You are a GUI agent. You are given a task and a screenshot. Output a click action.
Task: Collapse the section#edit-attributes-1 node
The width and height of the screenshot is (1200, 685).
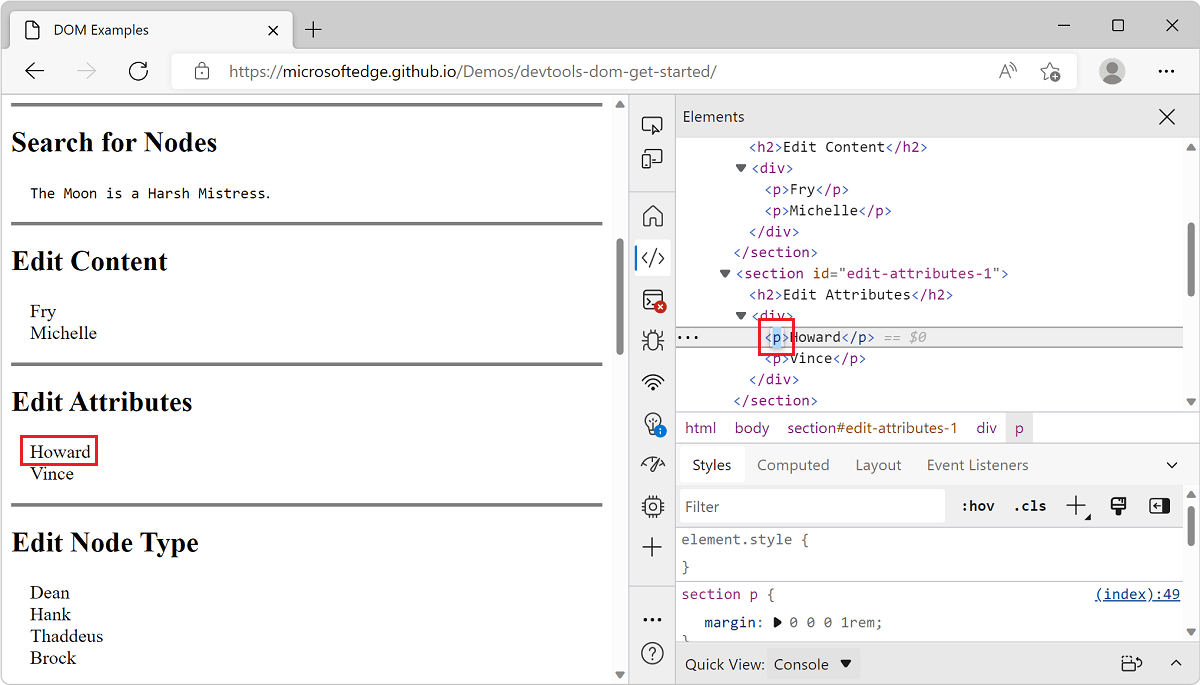point(724,273)
